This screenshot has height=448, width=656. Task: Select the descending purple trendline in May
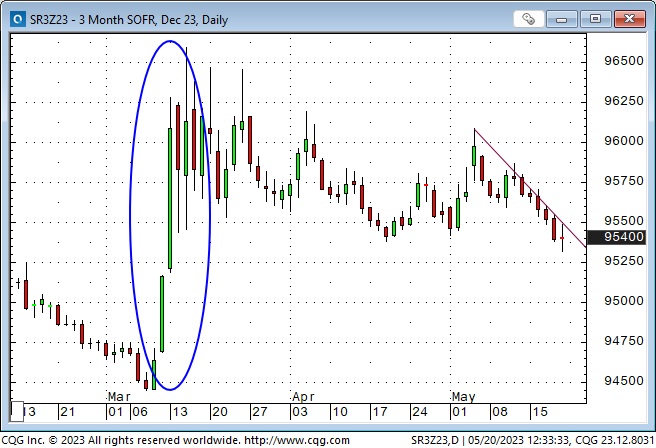530,187
